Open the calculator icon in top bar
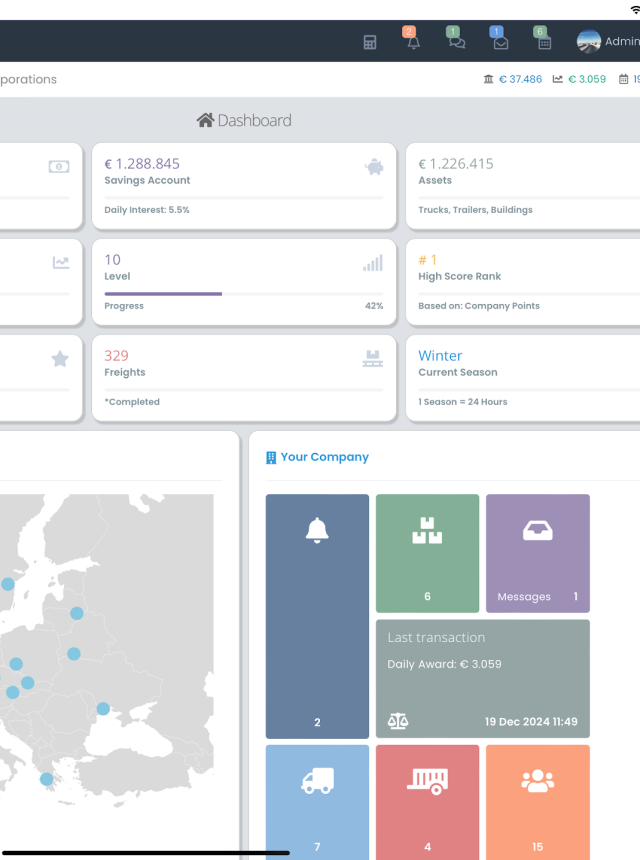The height and width of the screenshot is (860, 640). click(x=370, y=42)
